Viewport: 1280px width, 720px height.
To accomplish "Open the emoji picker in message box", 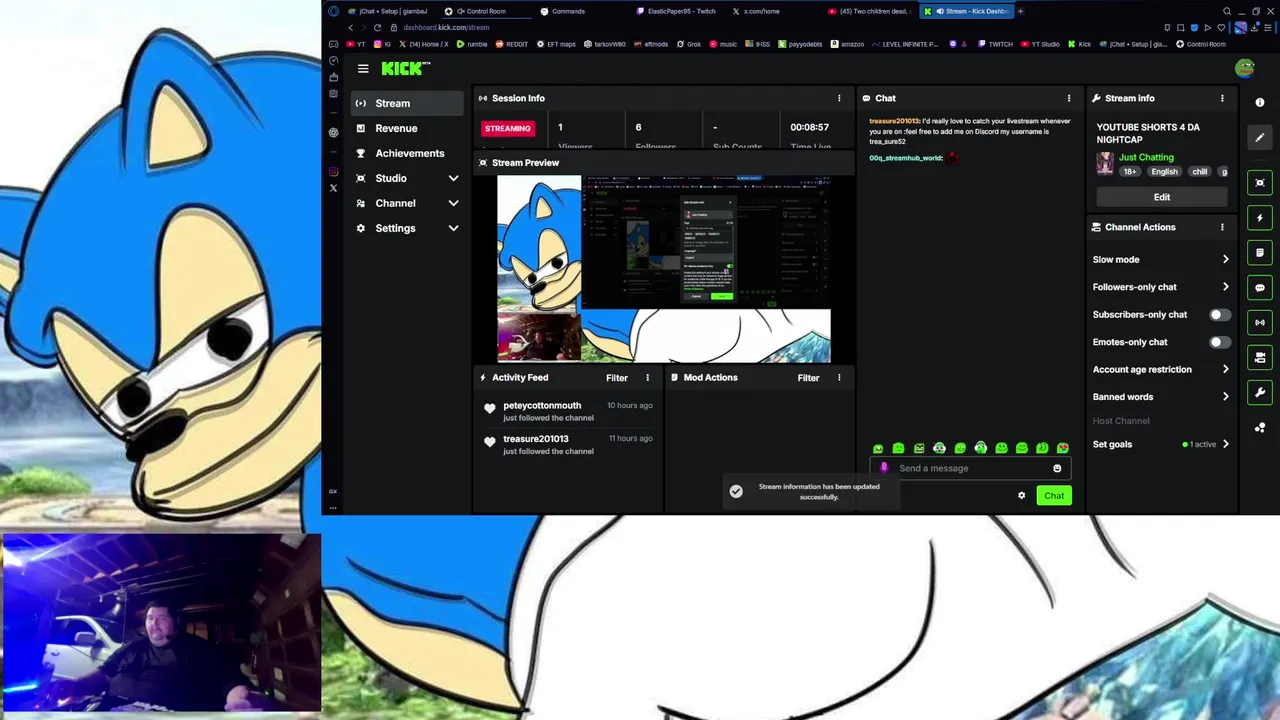I will point(1057,468).
